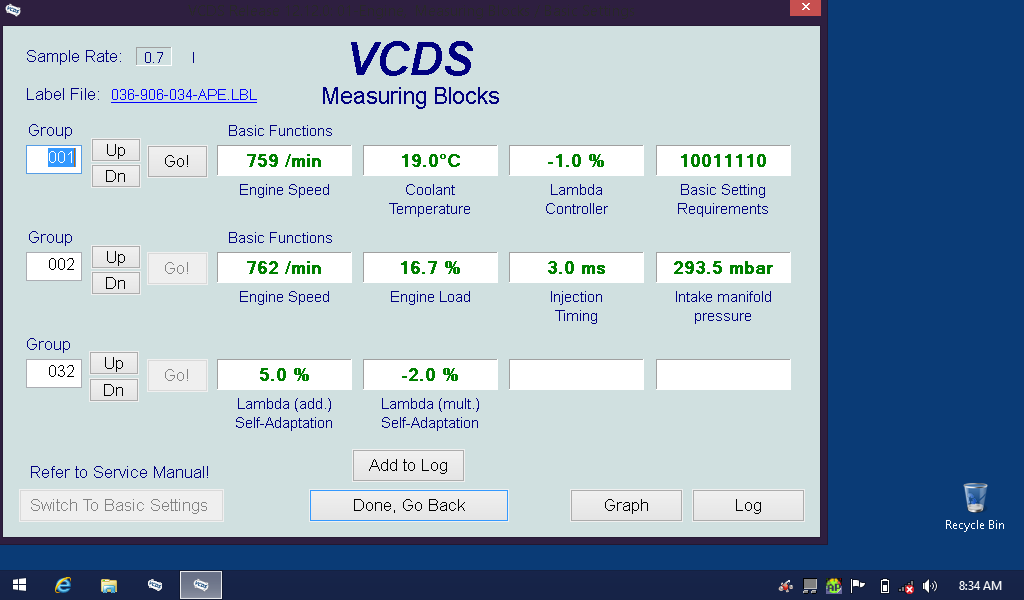Screen dimensions: 1024x600
Task: Click the Windows Start button
Action: click(19, 585)
